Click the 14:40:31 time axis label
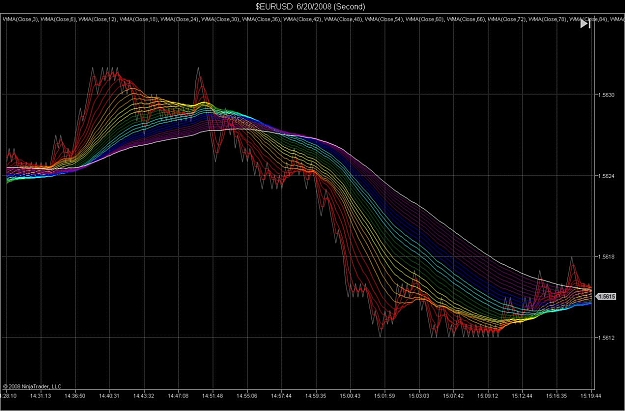This screenshot has height=411, width=625. tap(109, 396)
